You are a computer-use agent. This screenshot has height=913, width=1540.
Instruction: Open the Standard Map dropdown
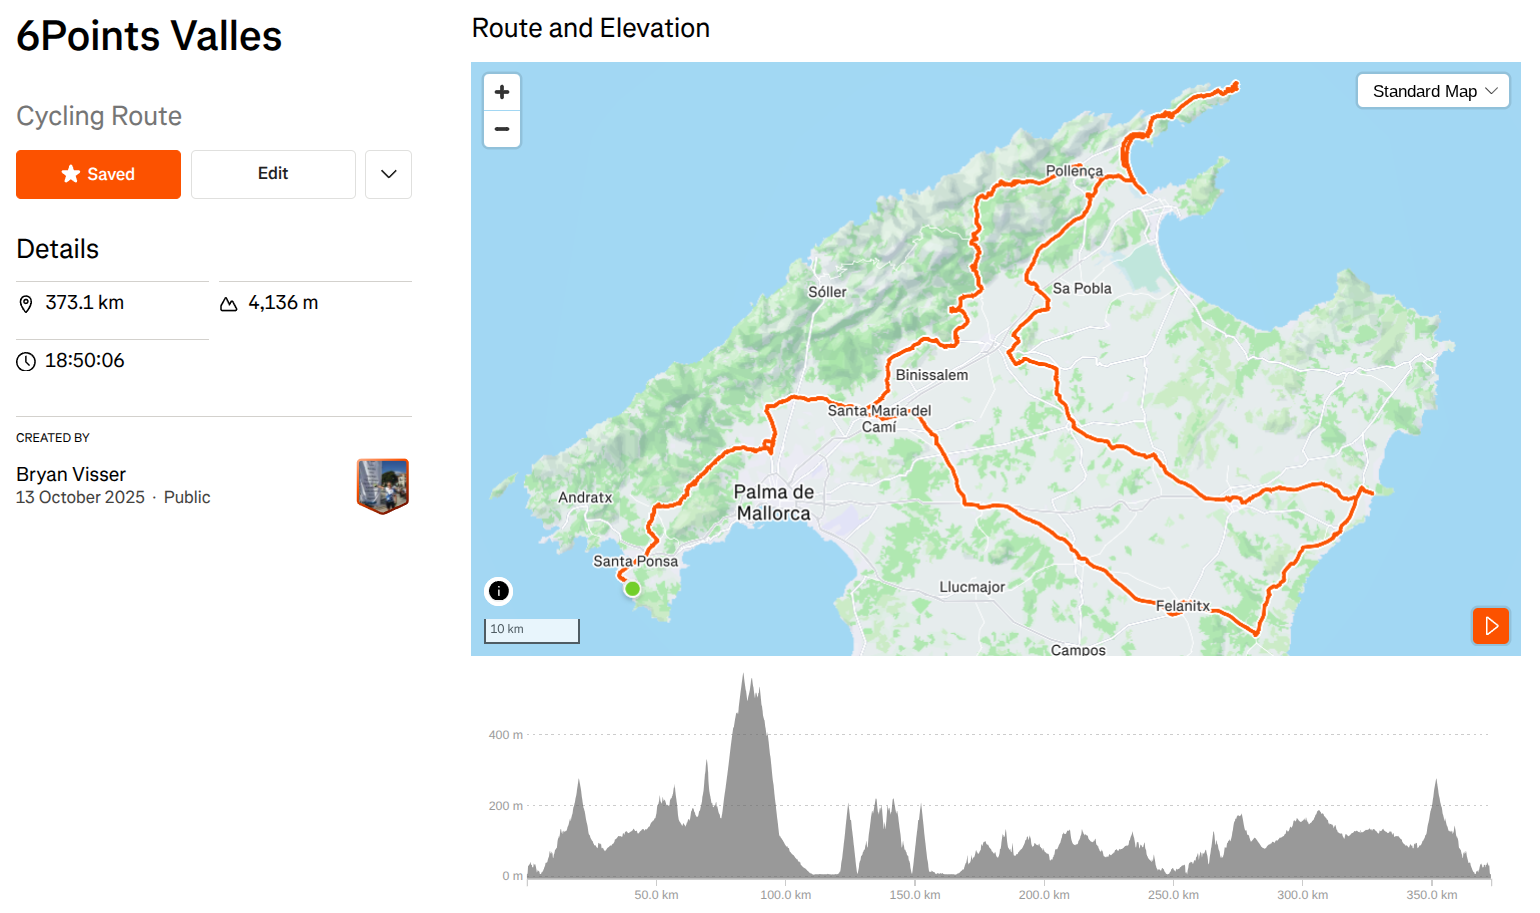click(1432, 91)
